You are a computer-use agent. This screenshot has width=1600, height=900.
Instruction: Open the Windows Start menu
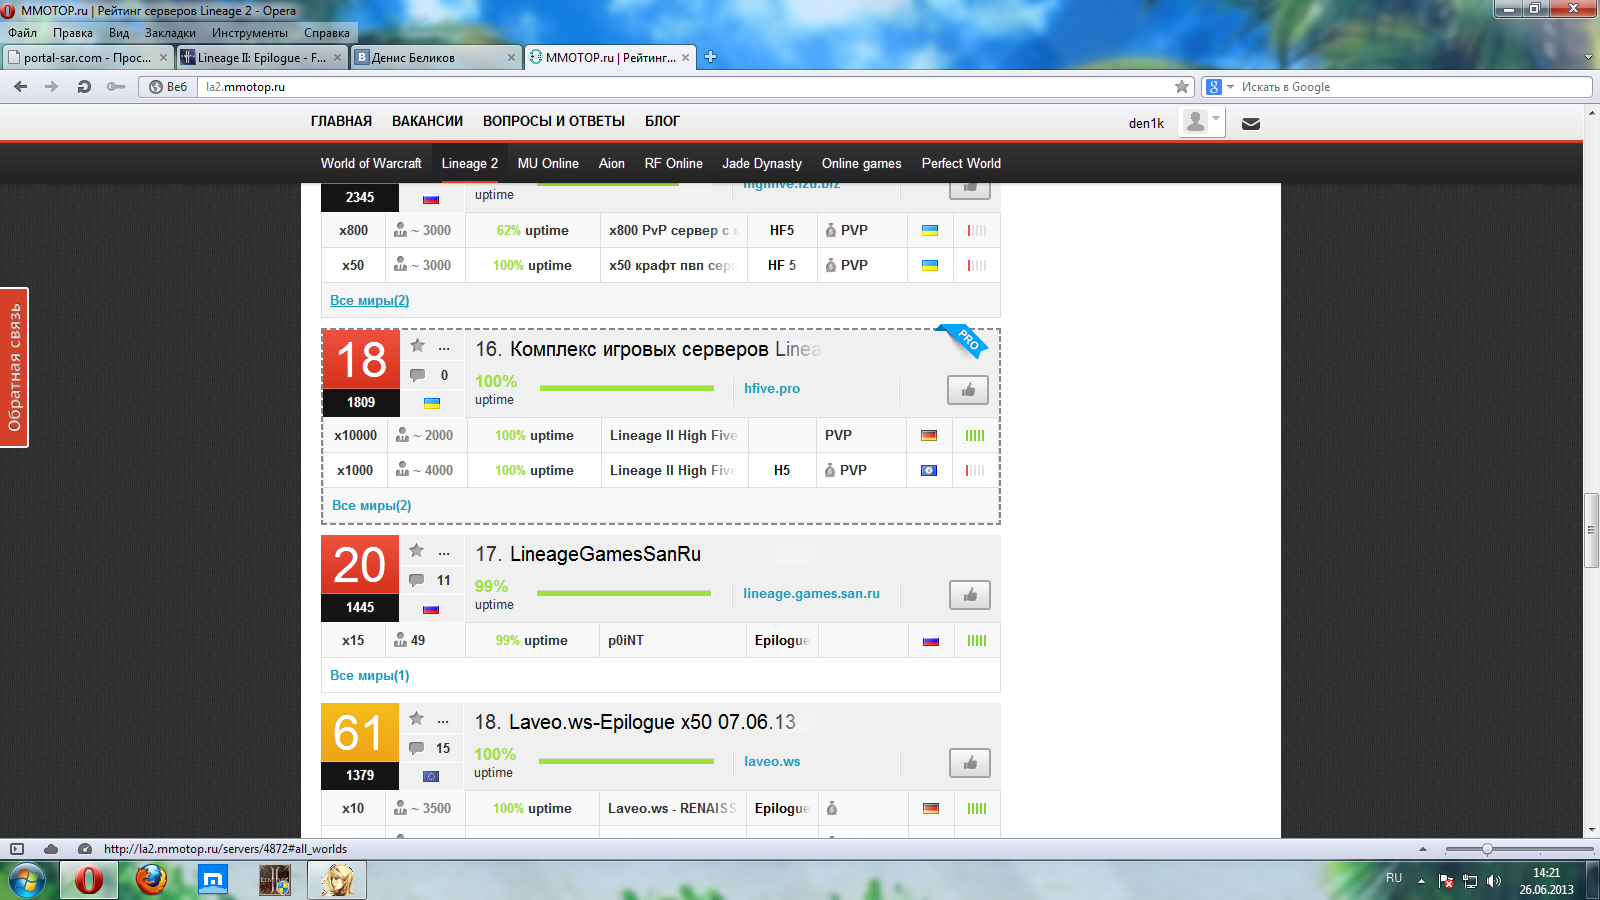click(27, 881)
